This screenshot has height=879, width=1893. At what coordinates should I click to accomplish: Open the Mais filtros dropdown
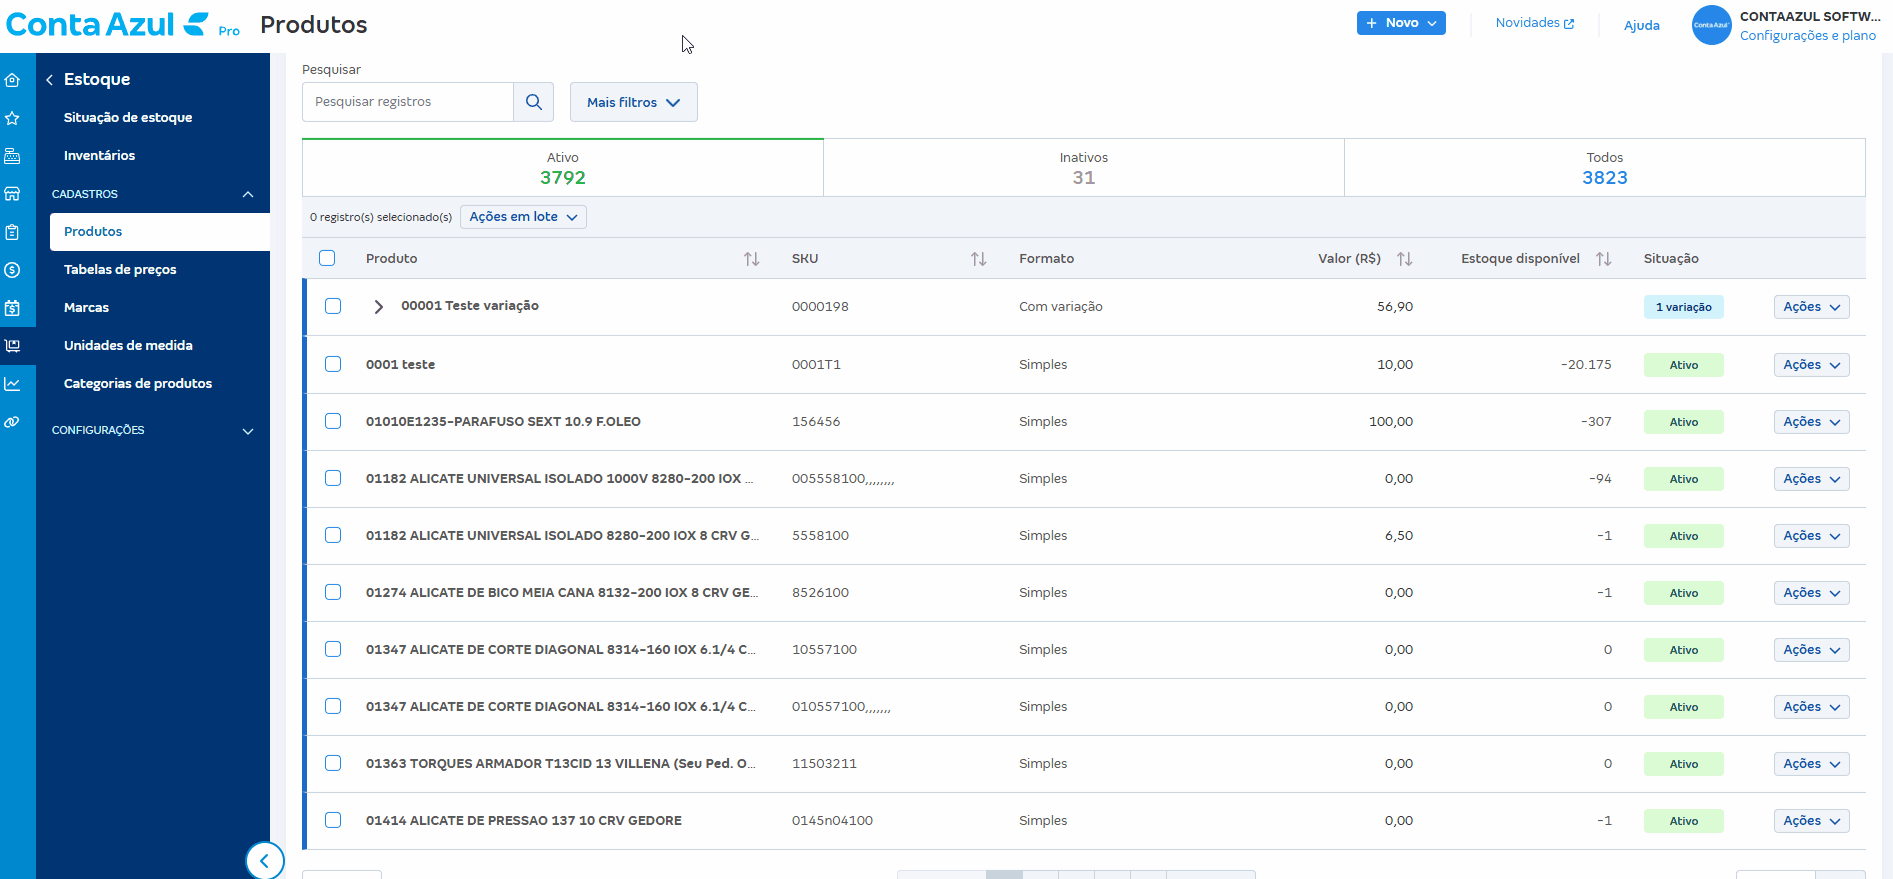click(634, 102)
